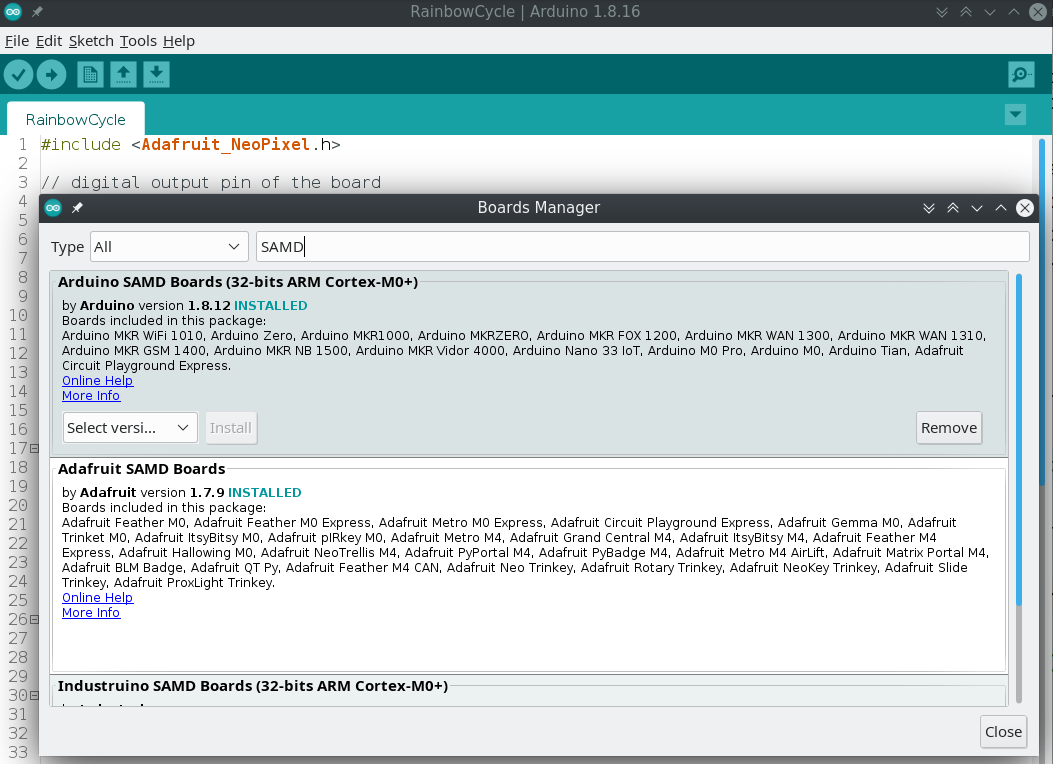The height and width of the screenshot is (764, 1053).
Task: Open the Tools menu
Action: tap(138, 41)
